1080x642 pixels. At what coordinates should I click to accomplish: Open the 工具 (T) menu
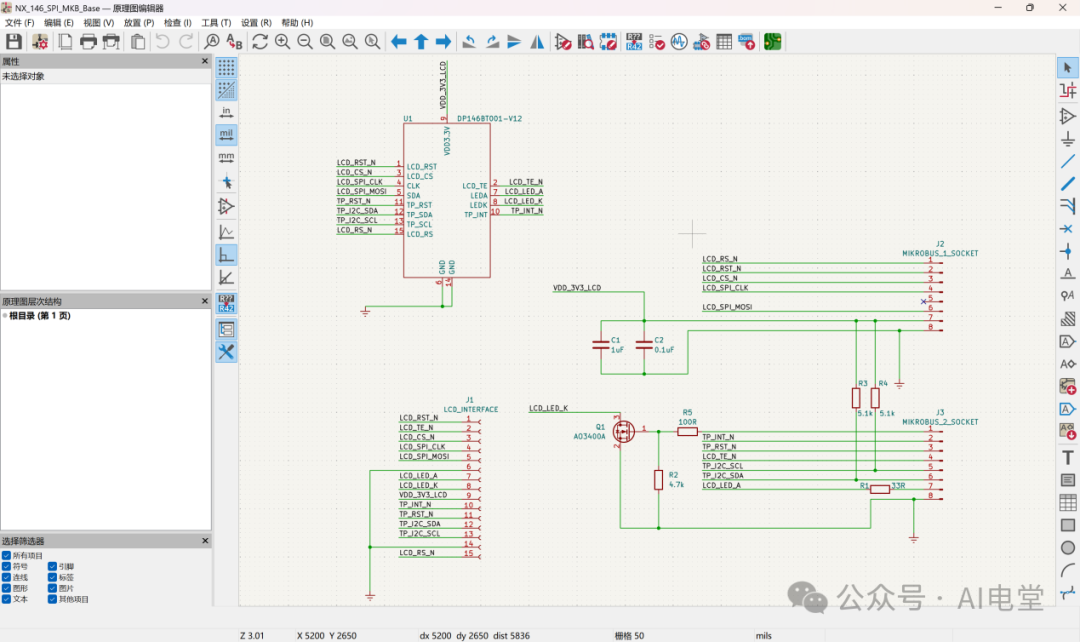click(x=216, y=23)
